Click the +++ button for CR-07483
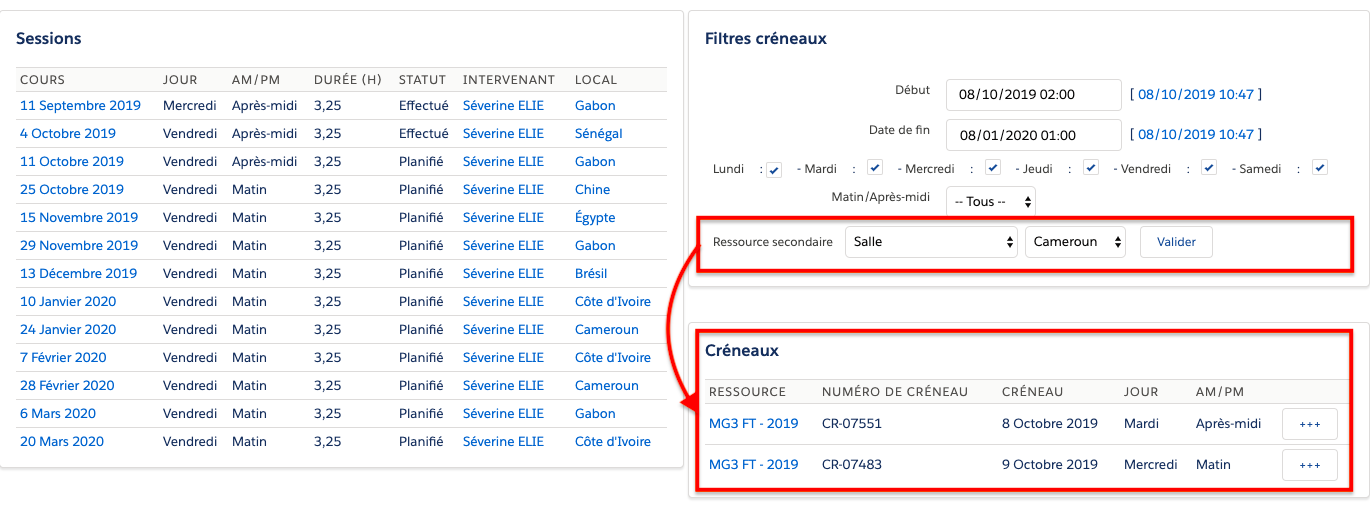Viewport: 1370px width, 507px height. (1309, 465)
